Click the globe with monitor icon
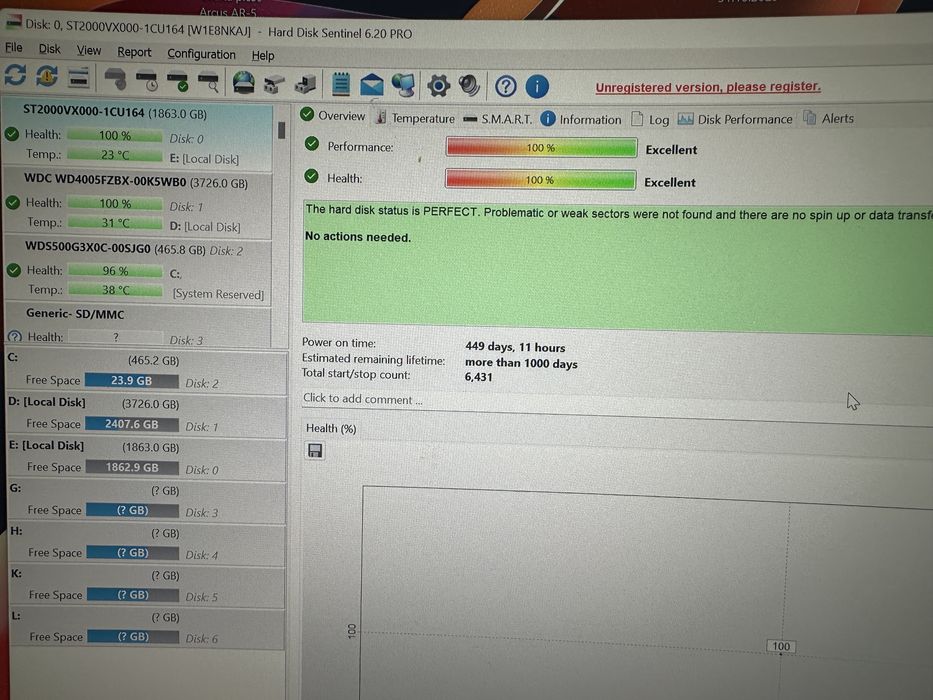This screenshot has height=700, width=933. coord(403,85)
